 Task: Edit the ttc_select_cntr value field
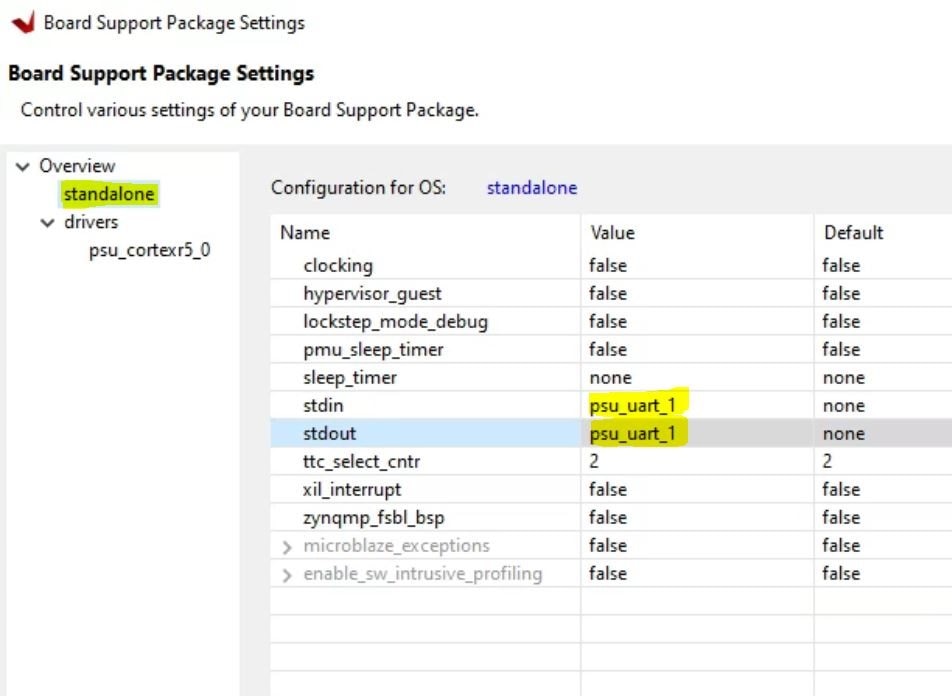click(x=596, y=461)
